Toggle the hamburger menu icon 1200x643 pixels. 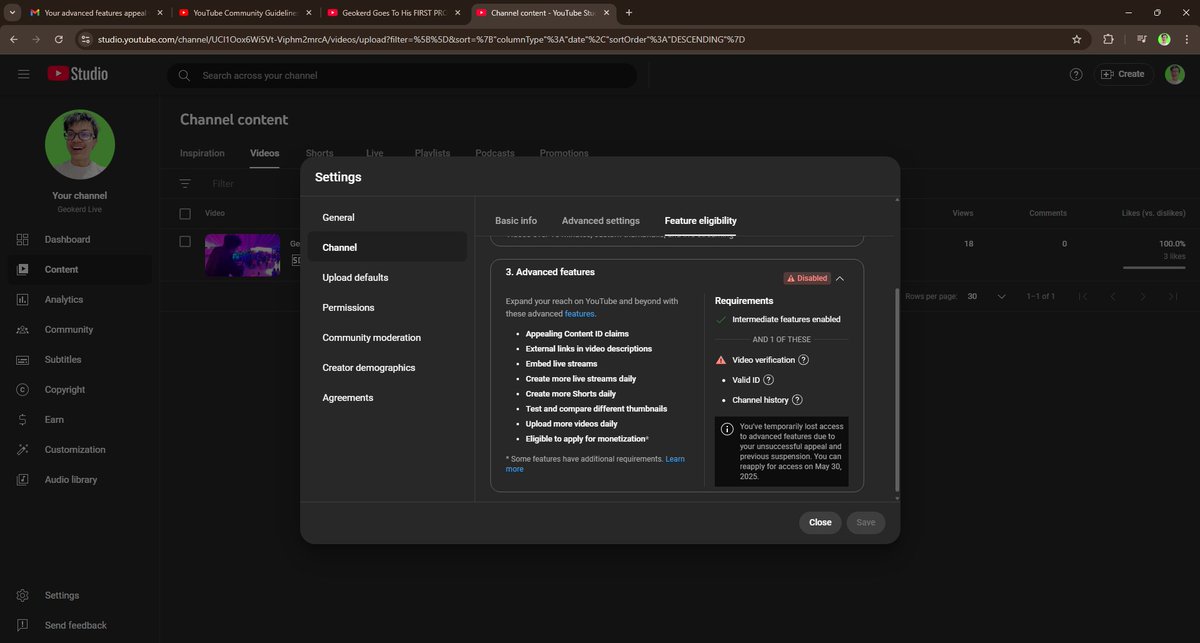[x=23, y=74]
